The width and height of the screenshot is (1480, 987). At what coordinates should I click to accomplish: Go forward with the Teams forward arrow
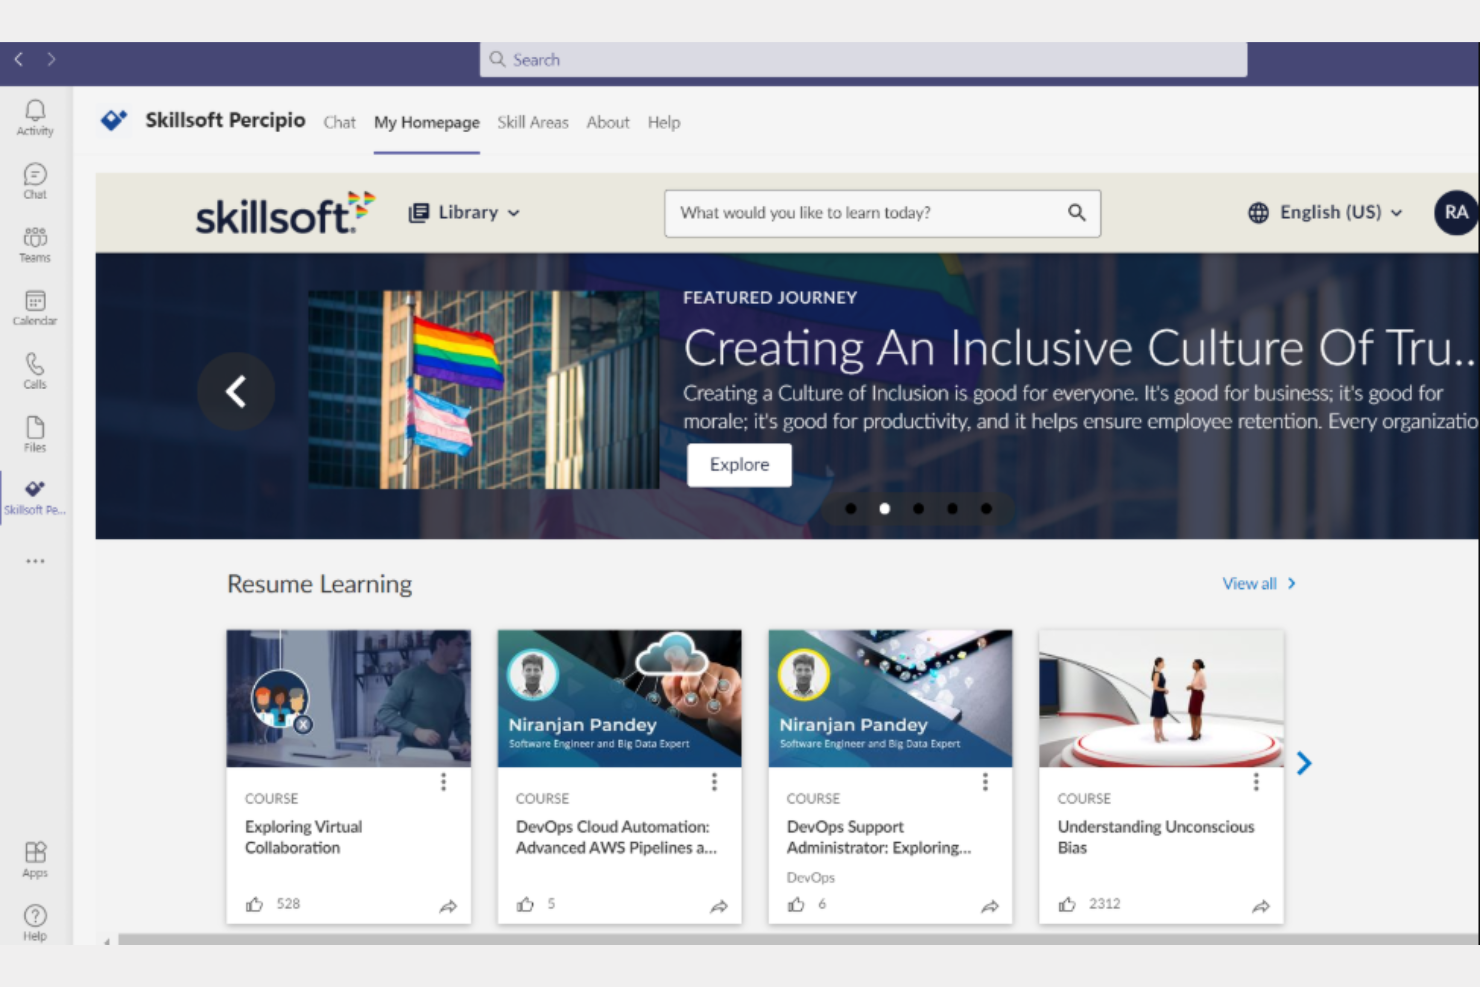pos(51,59)
